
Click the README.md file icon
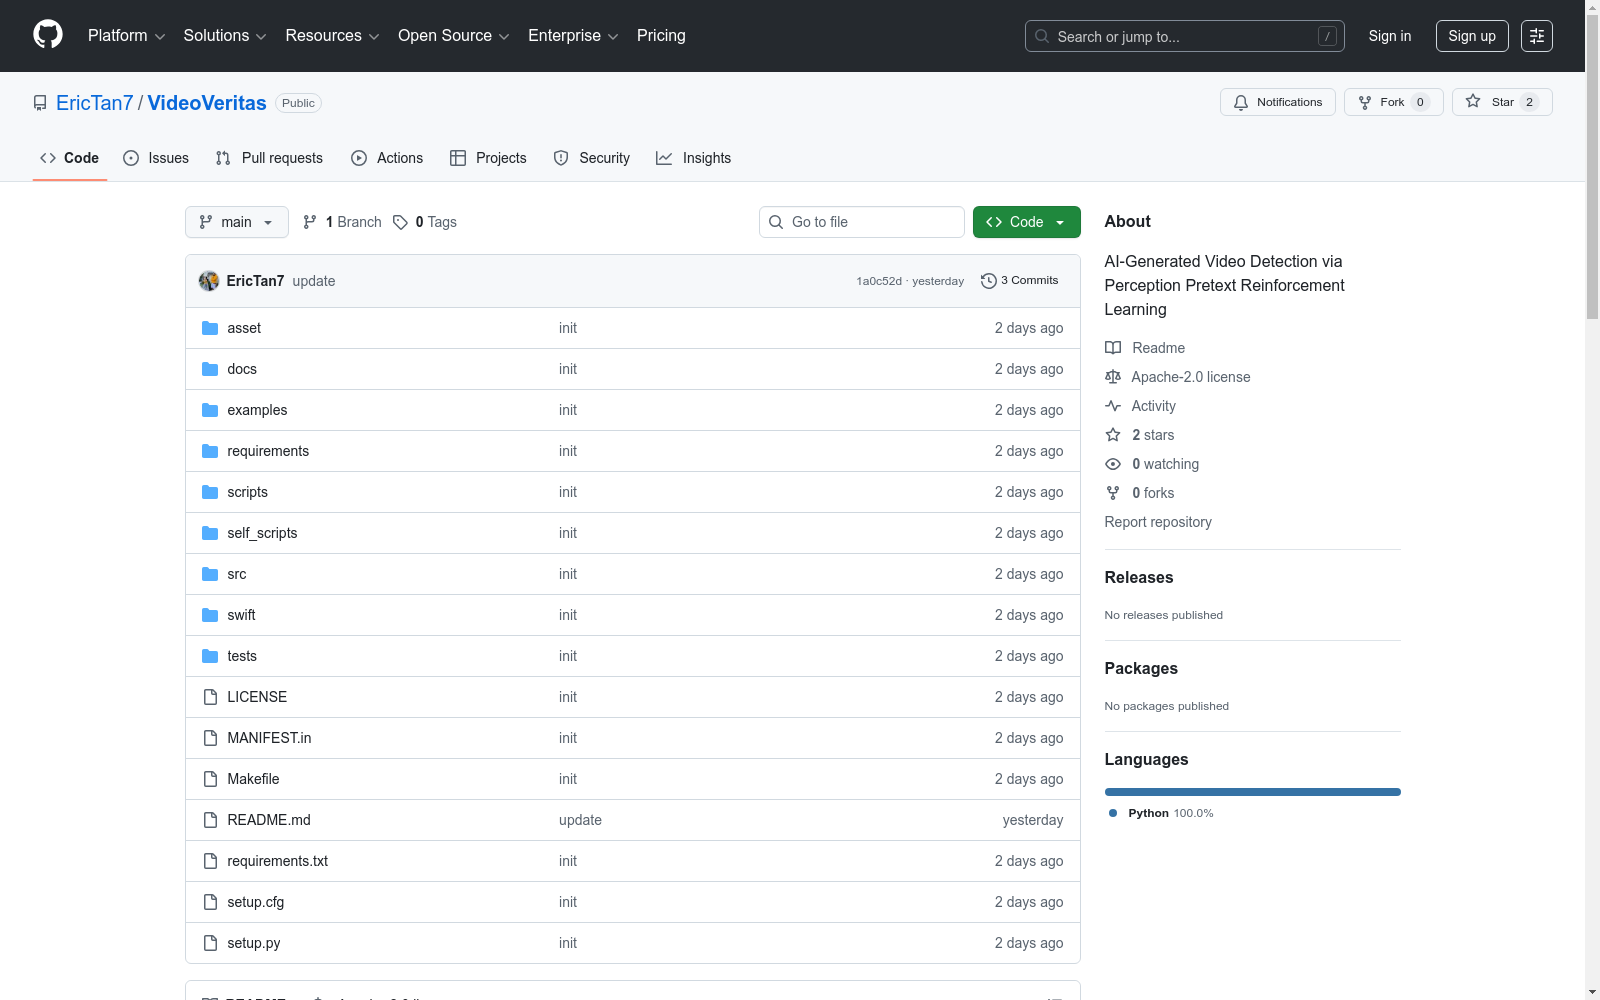point(210,820)
